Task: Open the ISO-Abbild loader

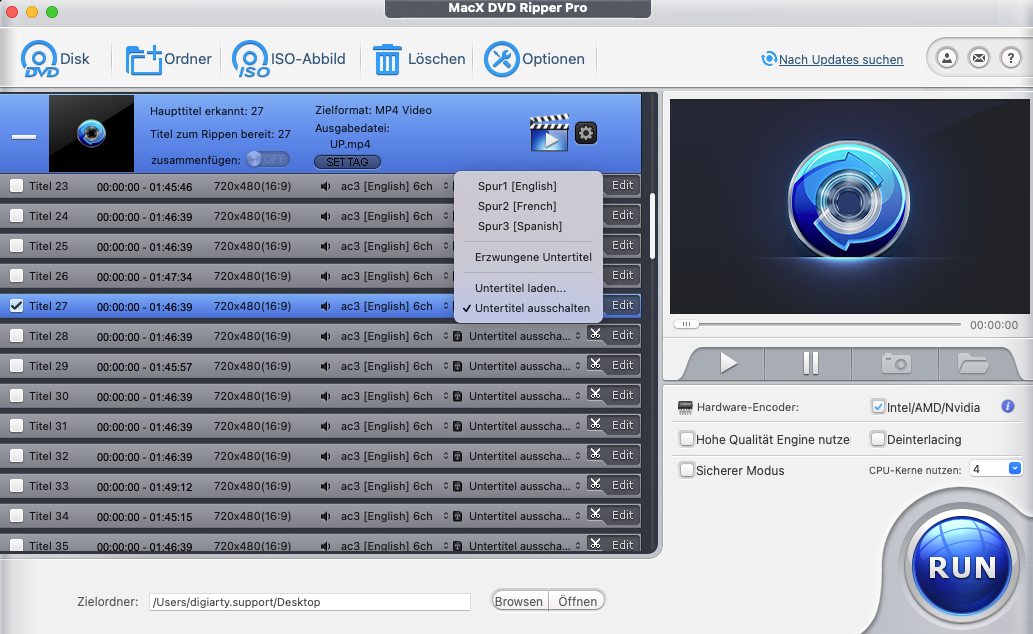Action: click(x=251, y=60)
